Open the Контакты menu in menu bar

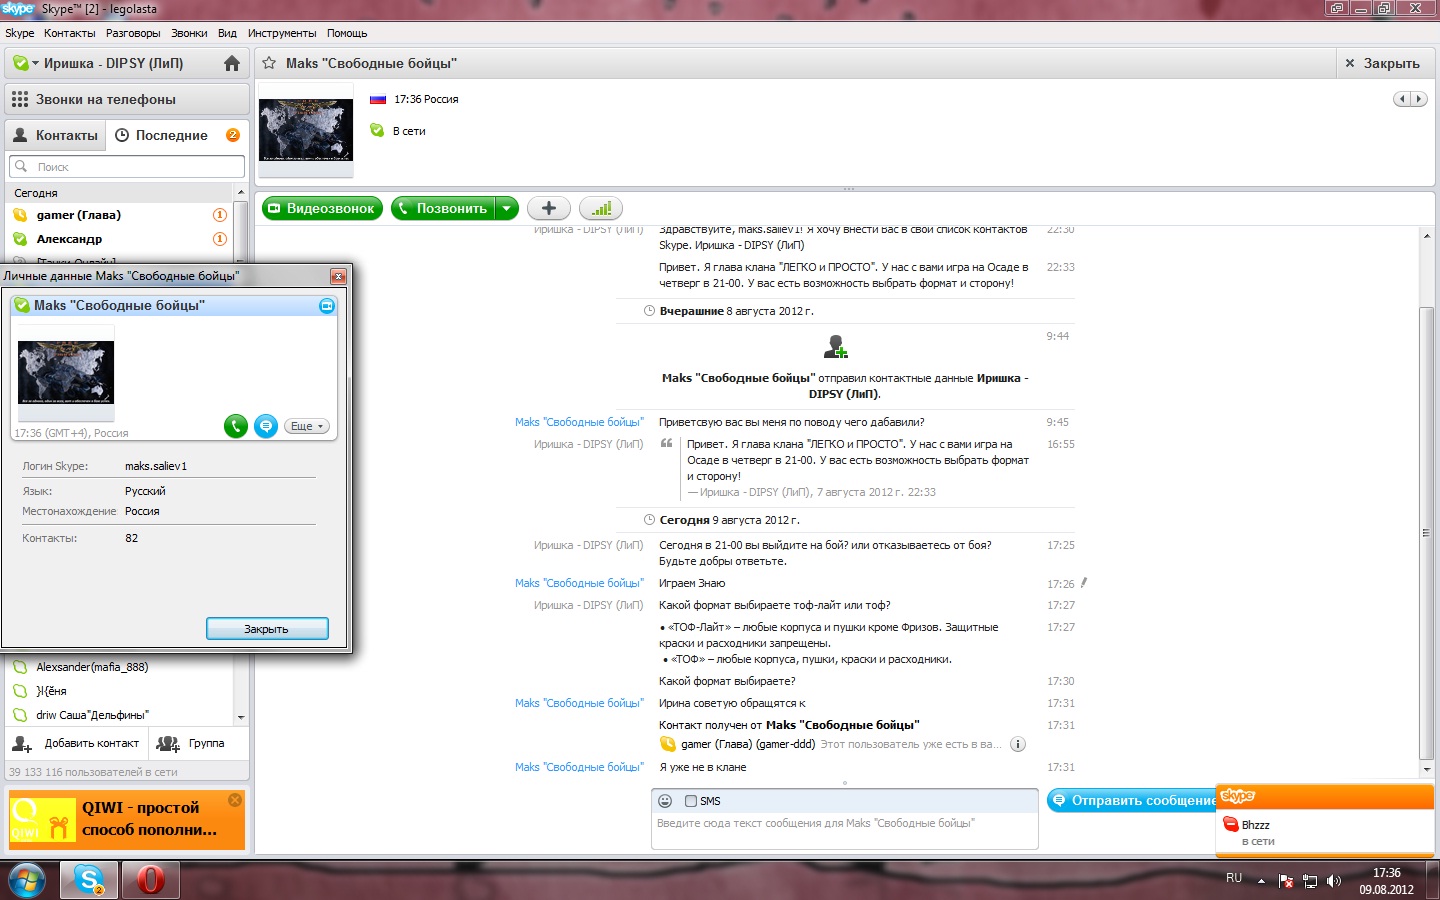pyautogui.click(x=70, y=33)
